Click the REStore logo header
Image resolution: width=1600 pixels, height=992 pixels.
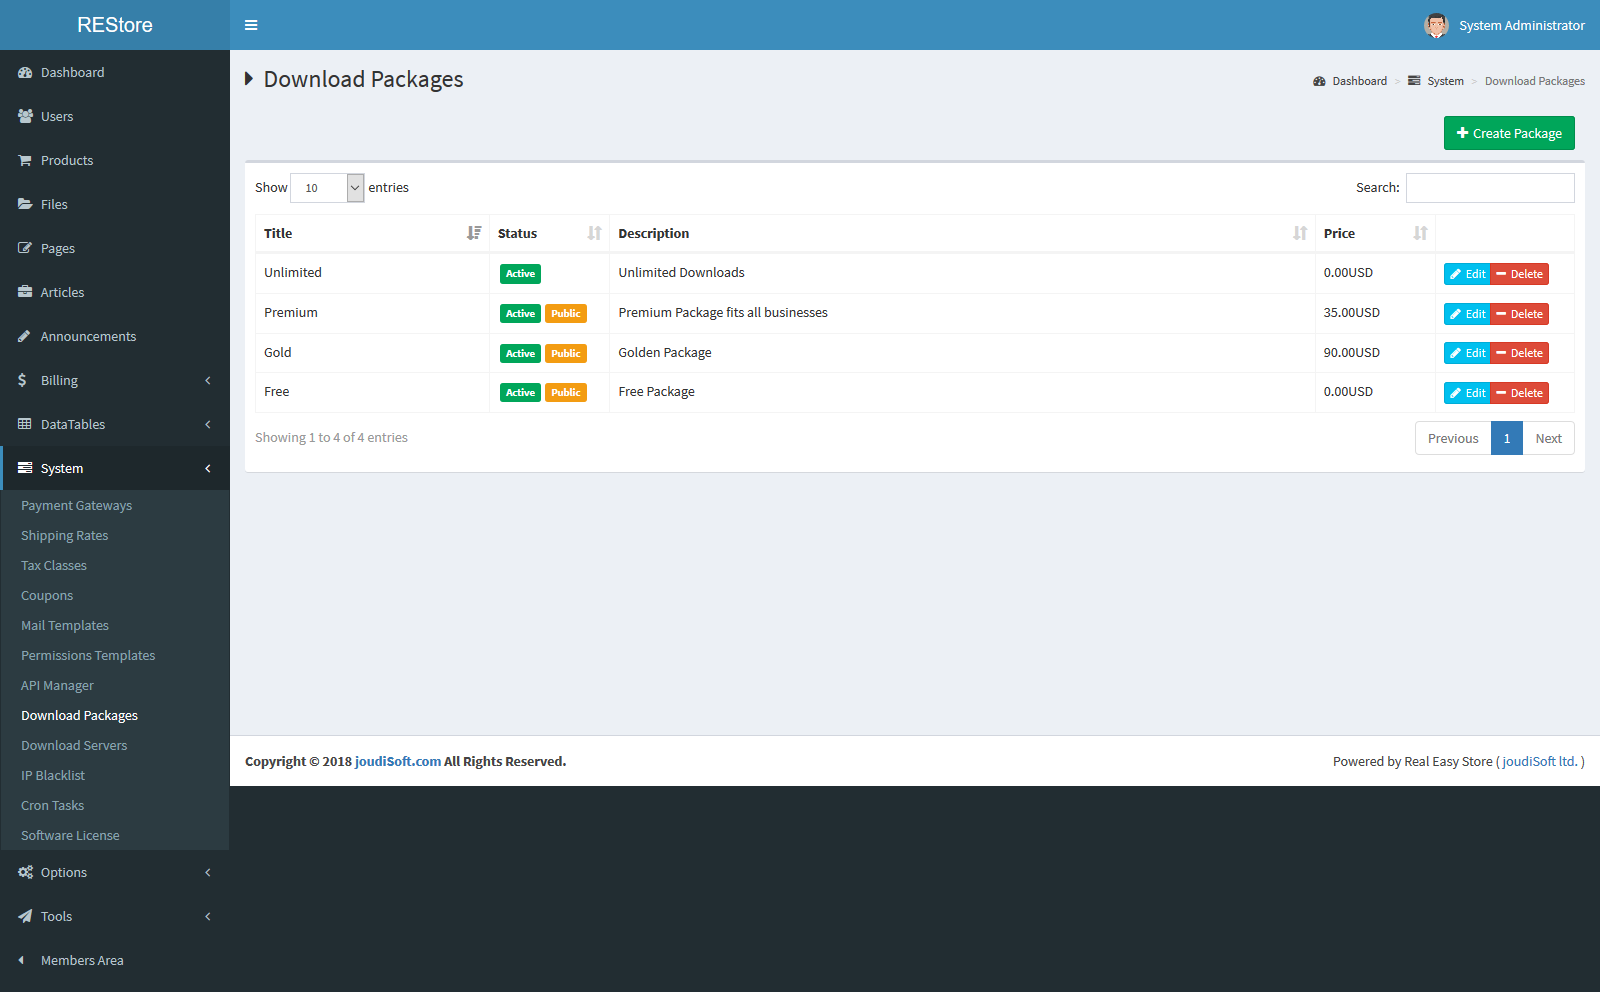115,25
